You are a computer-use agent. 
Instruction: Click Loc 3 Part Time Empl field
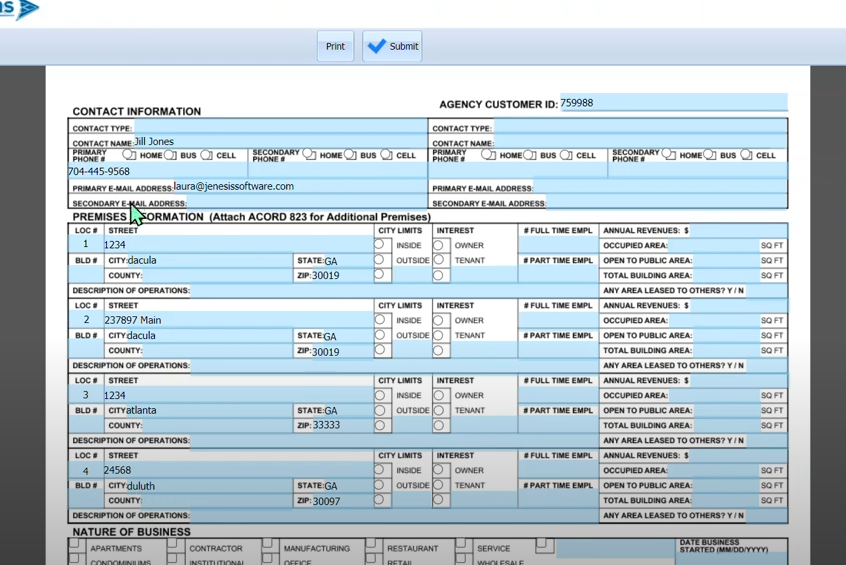(x=558, y=425)
